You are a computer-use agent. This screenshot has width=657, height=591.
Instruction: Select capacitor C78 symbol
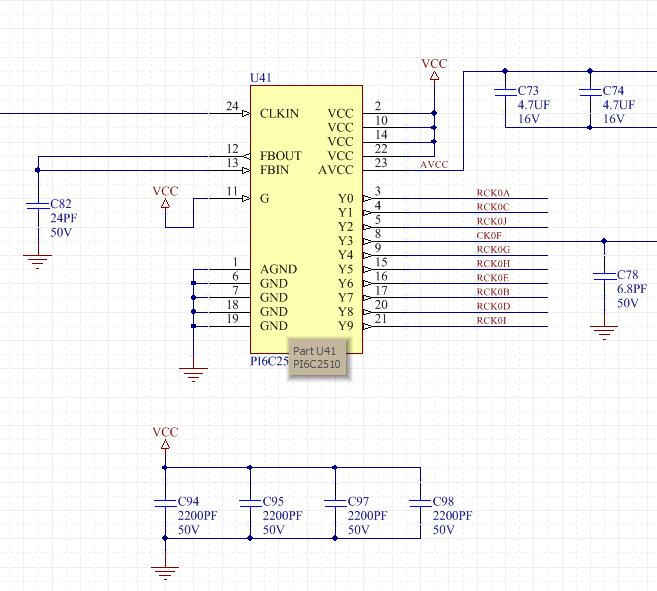[604, 276]
